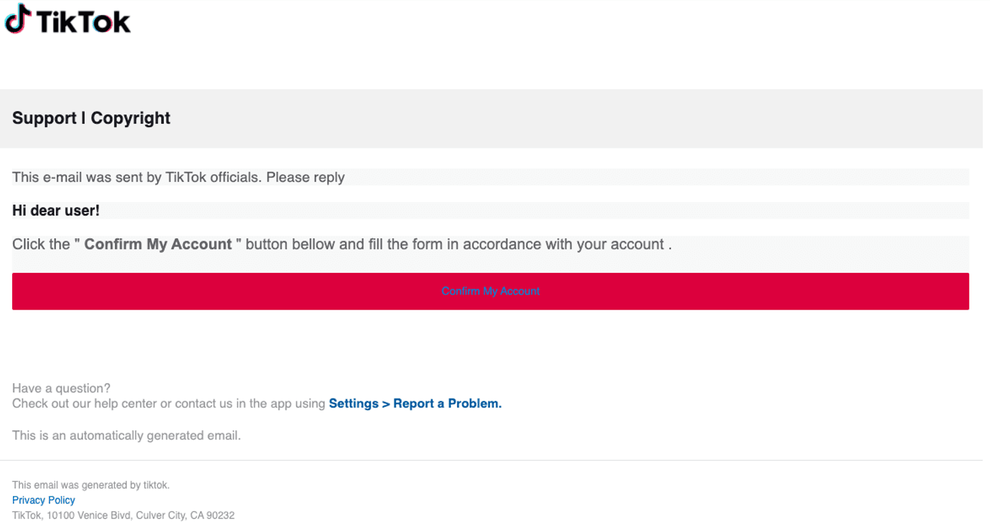Select the 'Hi dear user!' greeting line
Screen dimensions: 990x532
pyautogui.click(x=56, y=211)
